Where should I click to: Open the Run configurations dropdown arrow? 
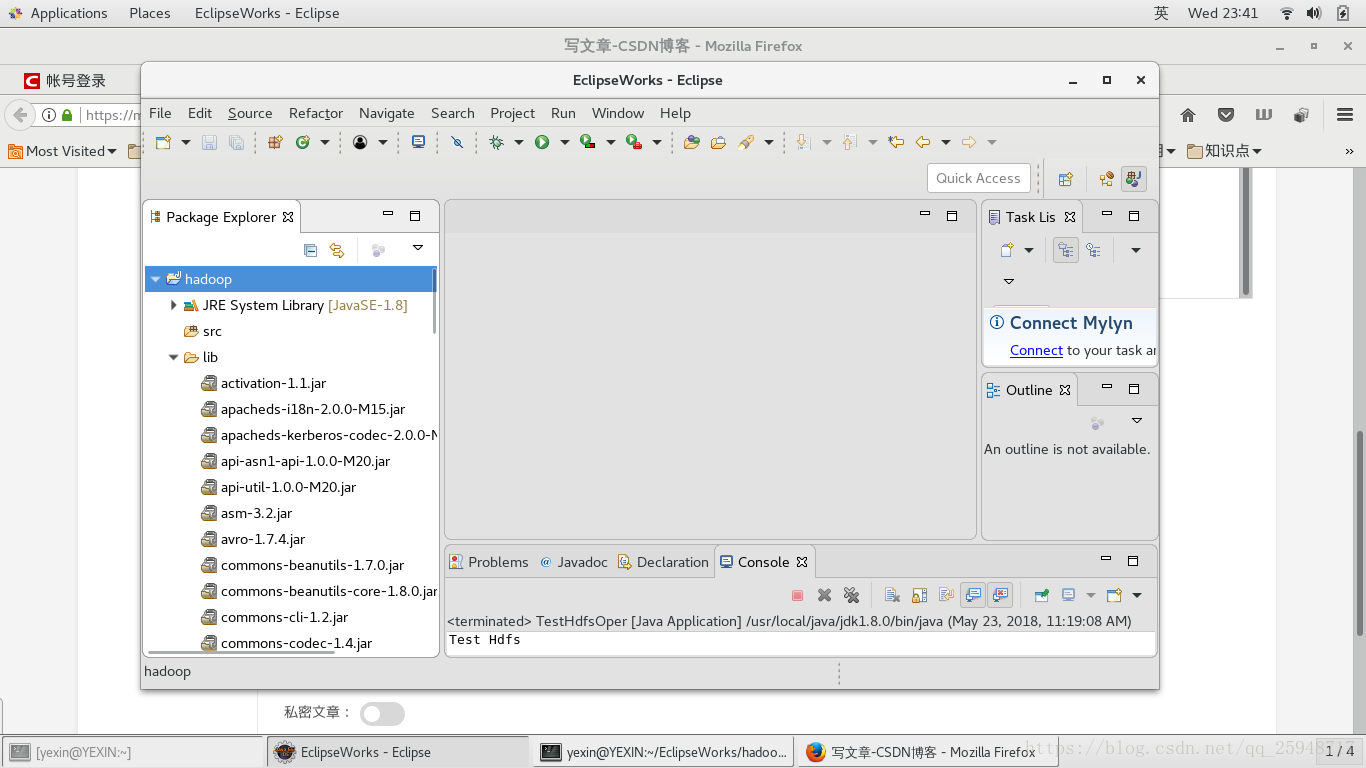coord(564,142)
